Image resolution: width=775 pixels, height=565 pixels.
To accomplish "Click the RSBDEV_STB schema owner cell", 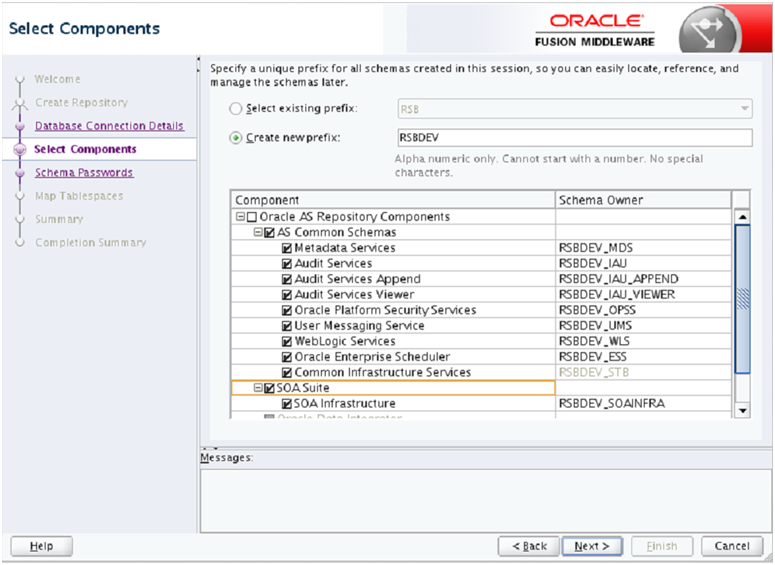I will (643, 373).
